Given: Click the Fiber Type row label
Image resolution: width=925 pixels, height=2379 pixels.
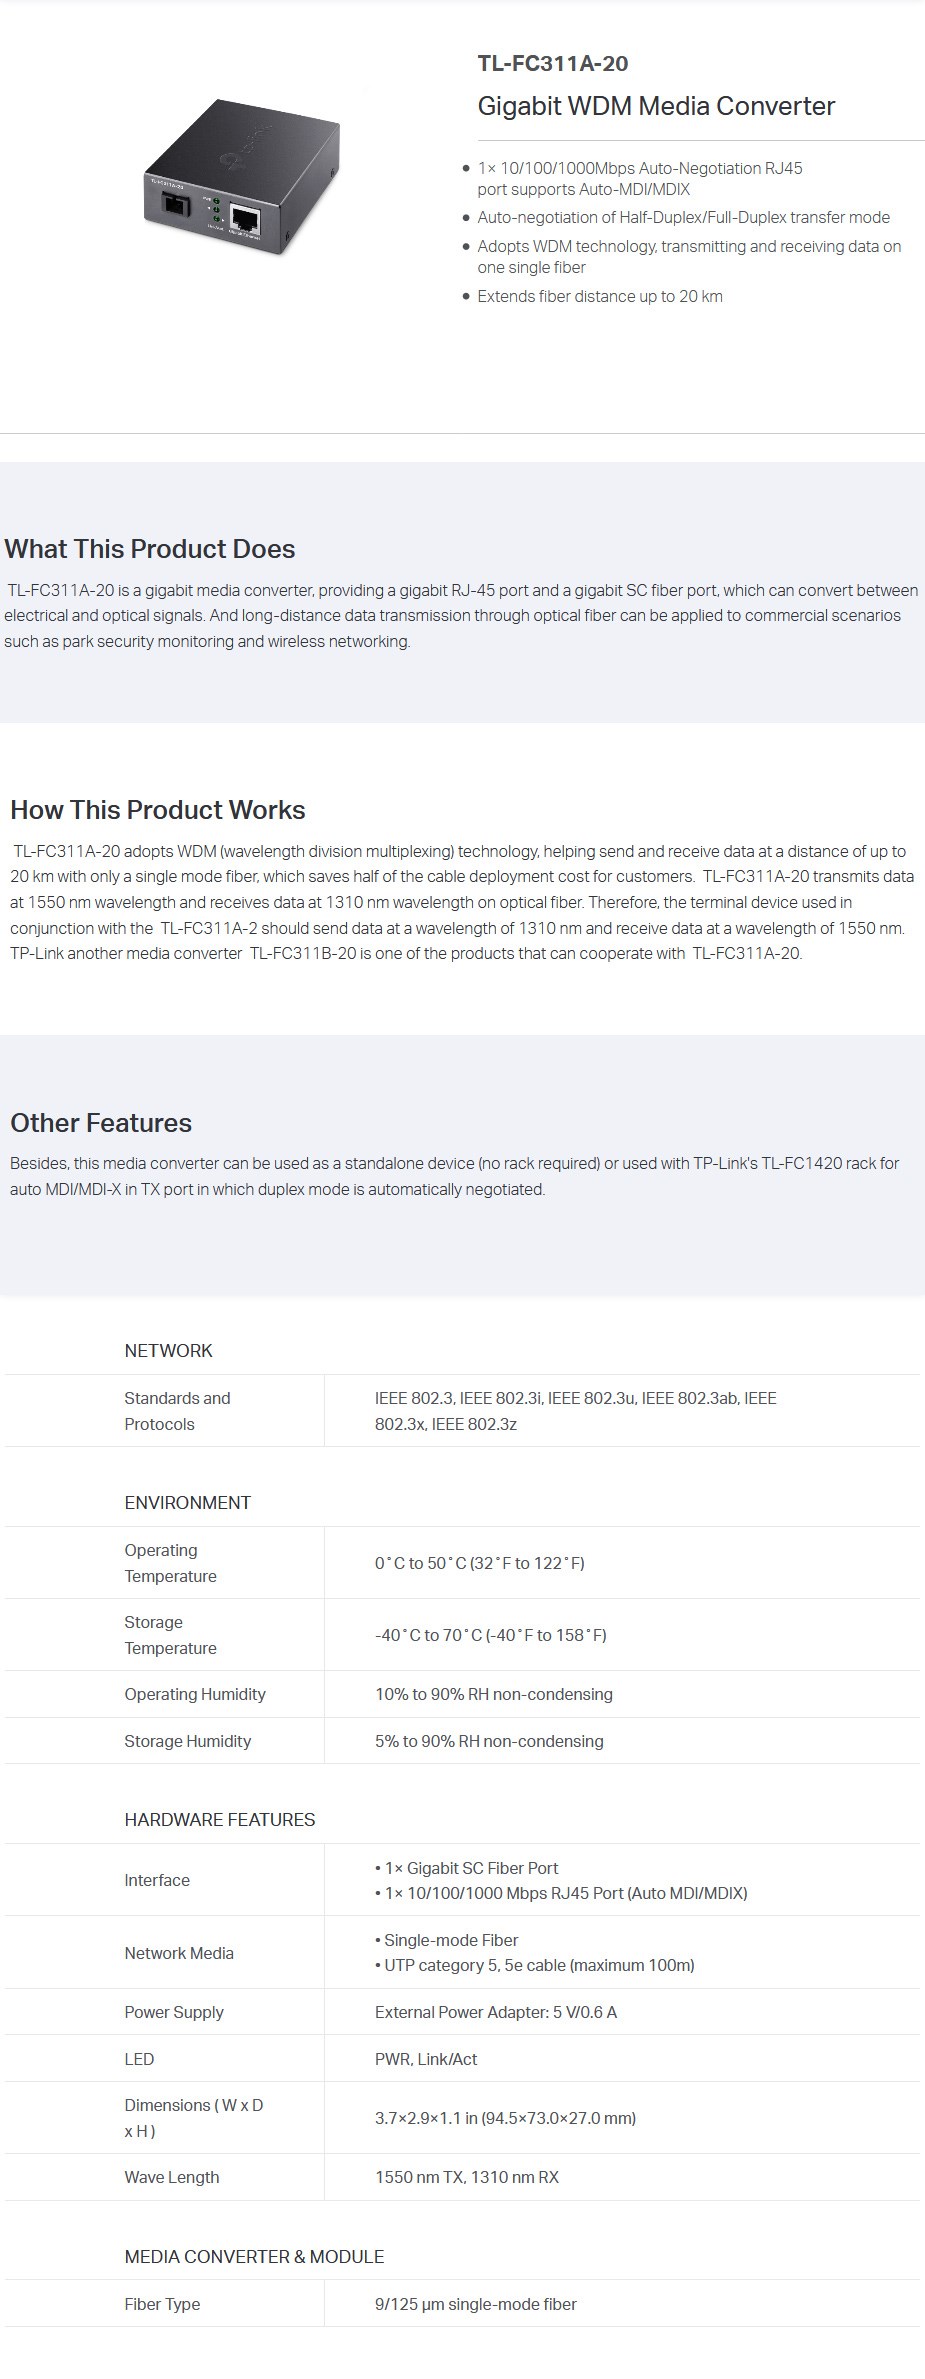Looking at the screenshot, I should (162, 2304).
